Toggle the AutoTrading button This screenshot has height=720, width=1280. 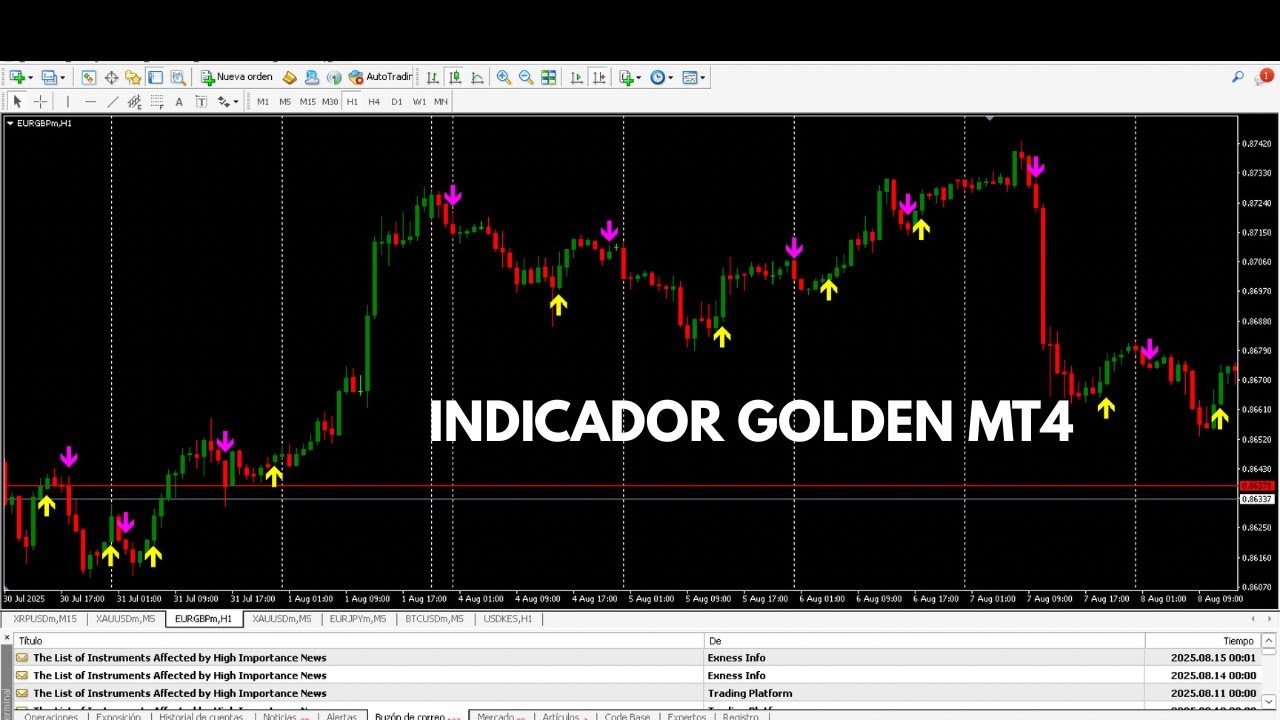click(380, 77)
